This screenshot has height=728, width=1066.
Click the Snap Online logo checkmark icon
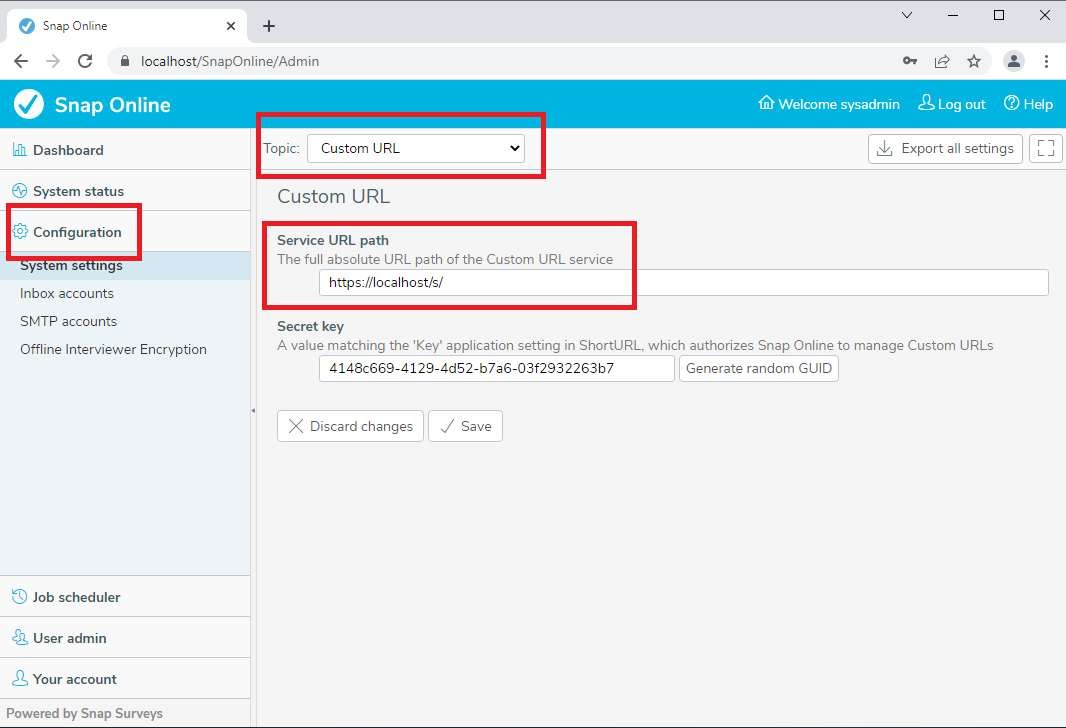(29, 104)
